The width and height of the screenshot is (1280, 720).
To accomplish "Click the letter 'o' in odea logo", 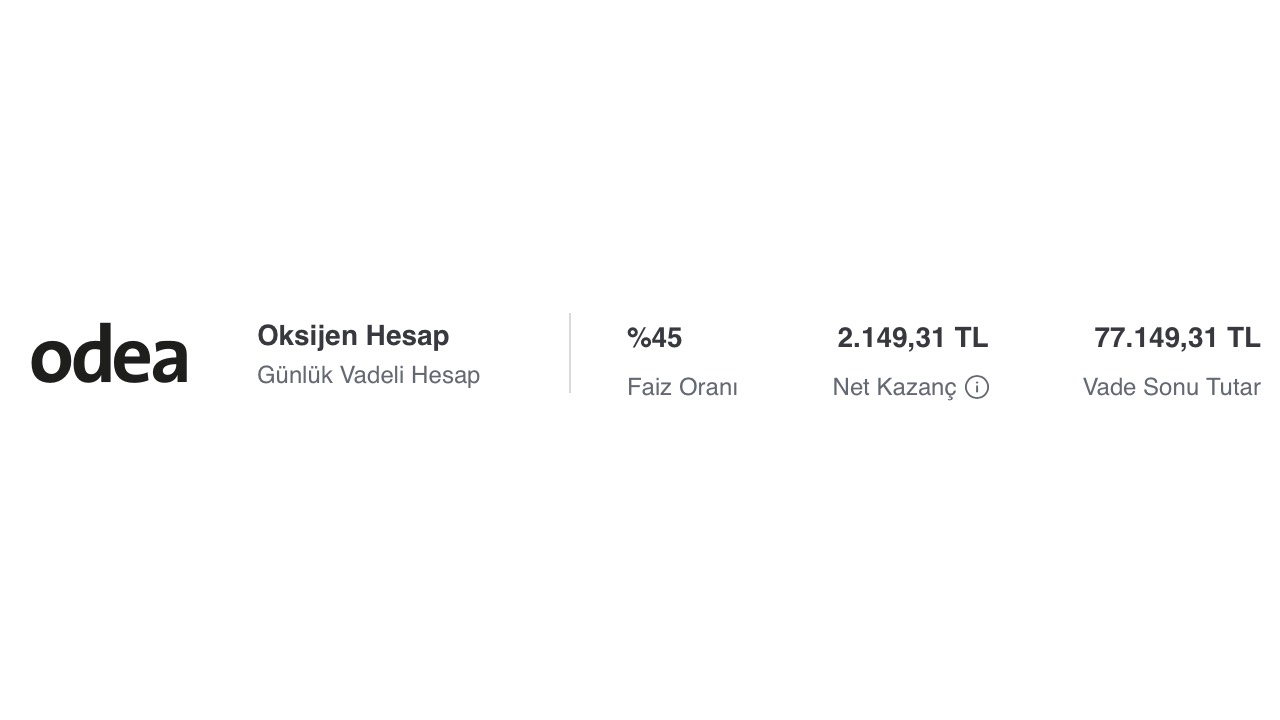I will pyautogui.click(x=50, y=360).
